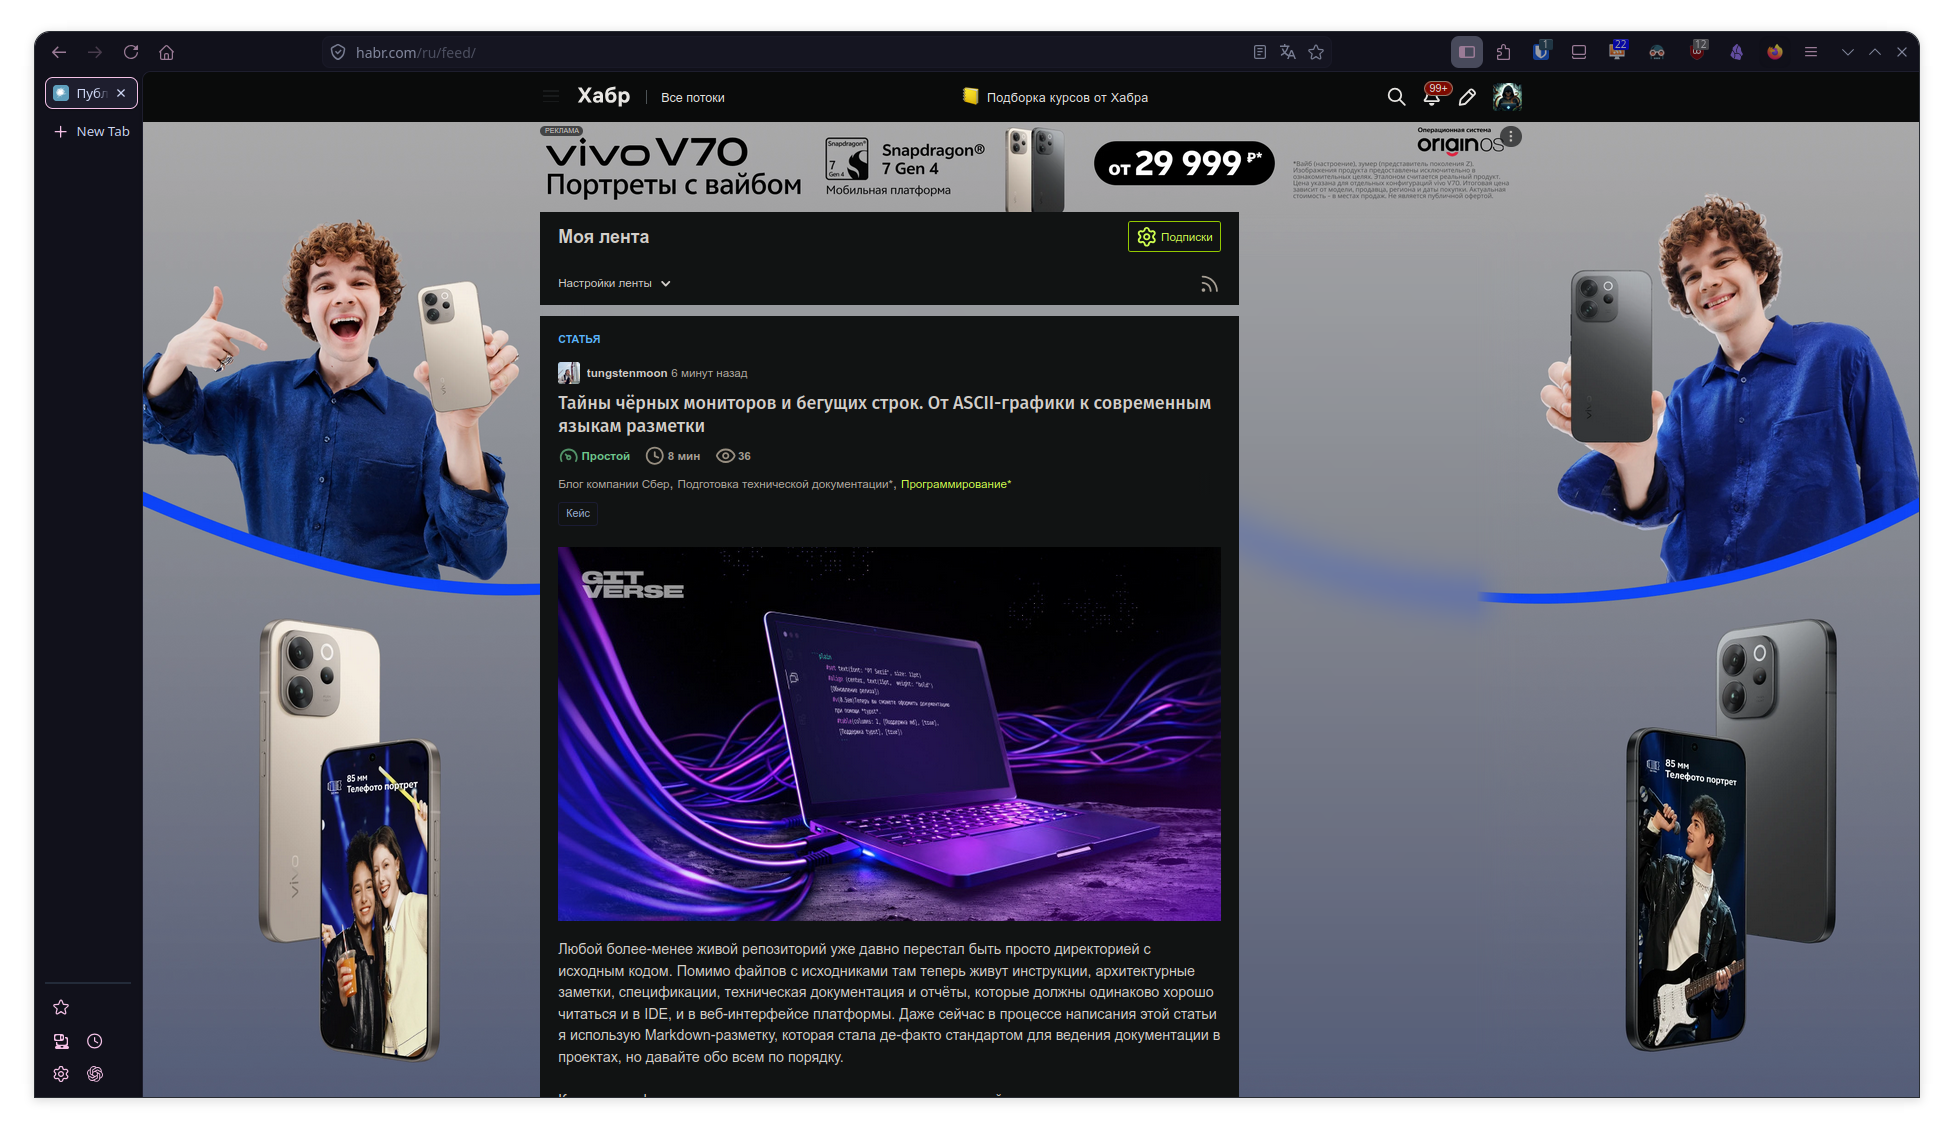This screenshot has height=1135, width=1954.
Task: Open the browser home page
Action: 167,52
